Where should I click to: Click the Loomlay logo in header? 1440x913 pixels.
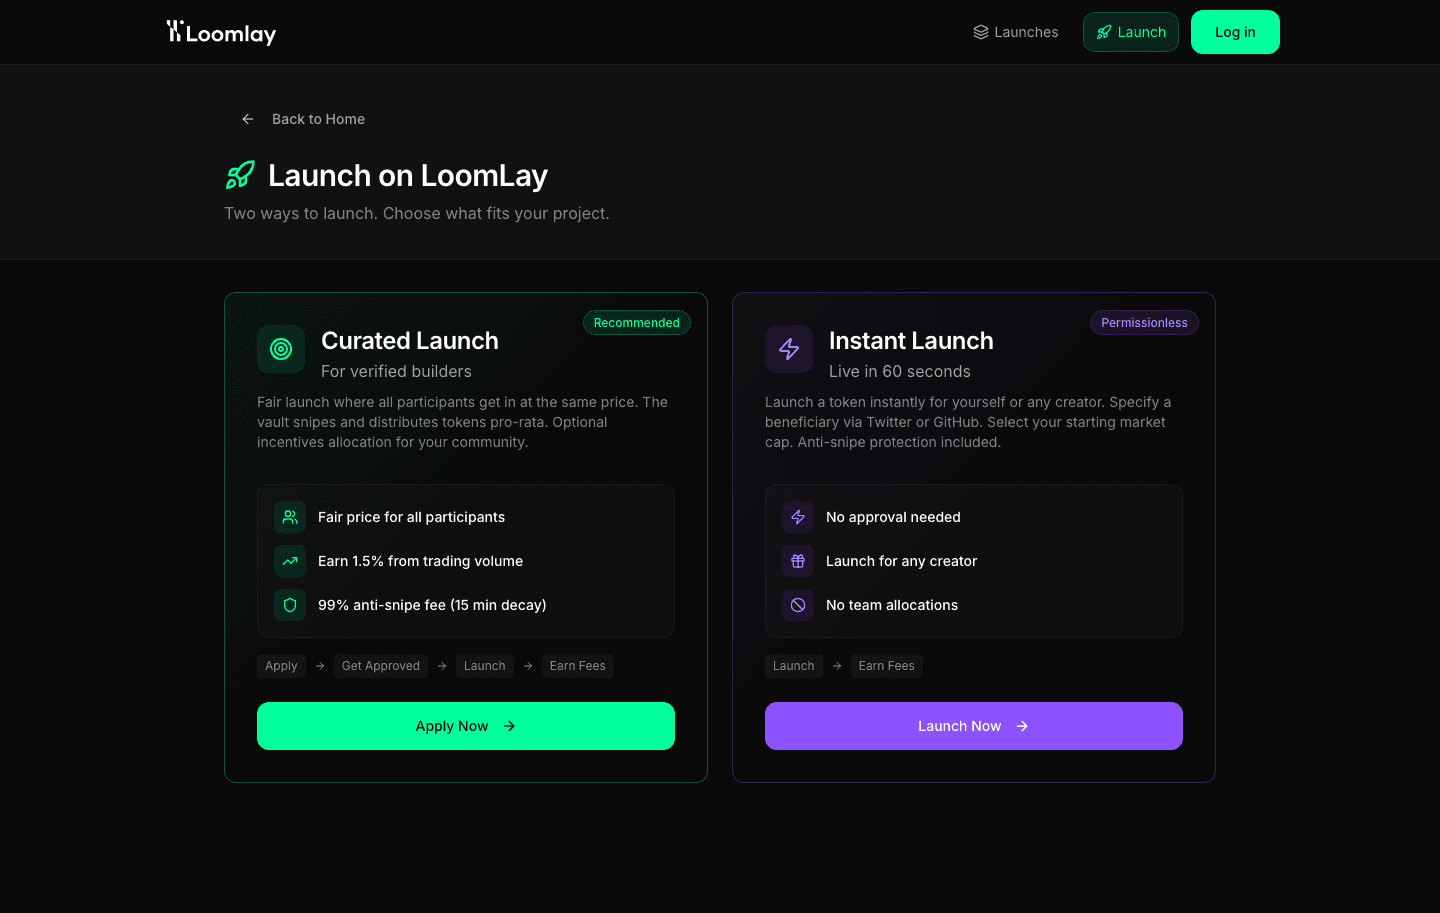[x=221, y=32]
